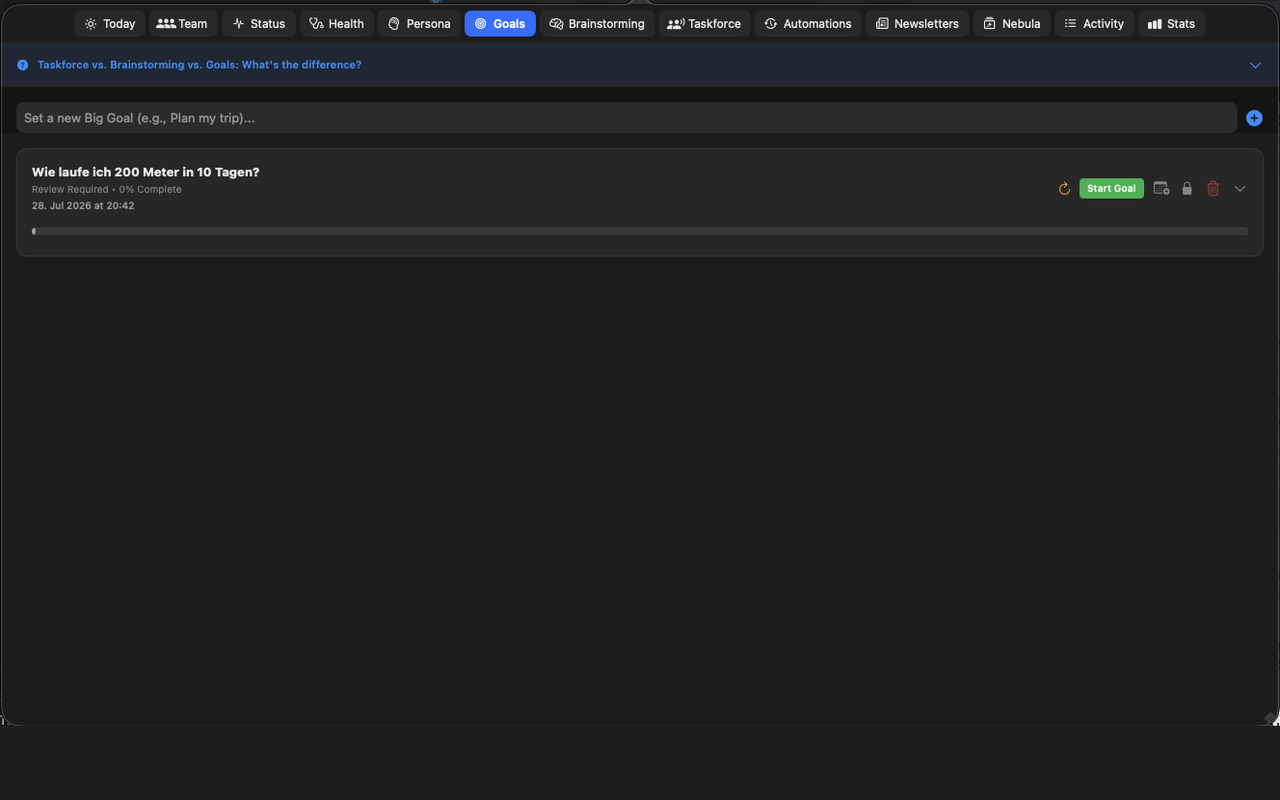Click the green Start Goal button
The width and height of the screenshot is (1280, 800).
pyautogui.click(x=1111, y=189)
